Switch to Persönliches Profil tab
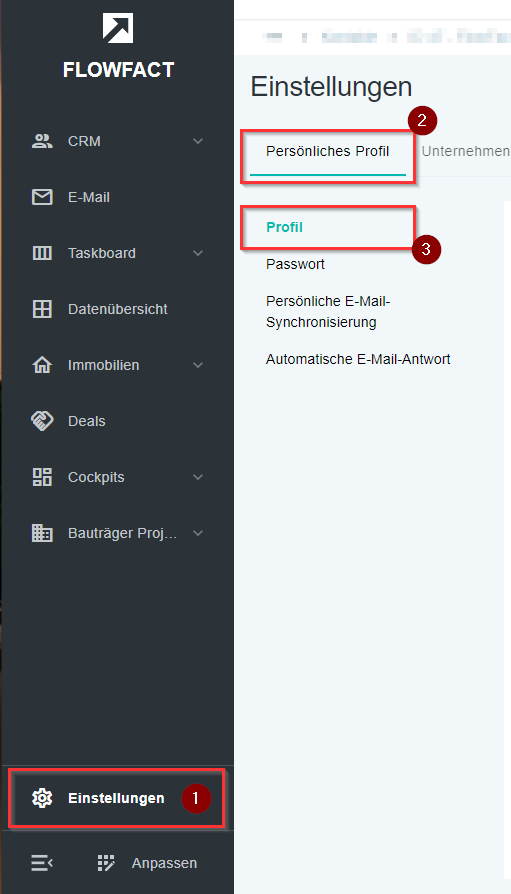Screen dimensions: 511x894 click(x=328, y=152)
